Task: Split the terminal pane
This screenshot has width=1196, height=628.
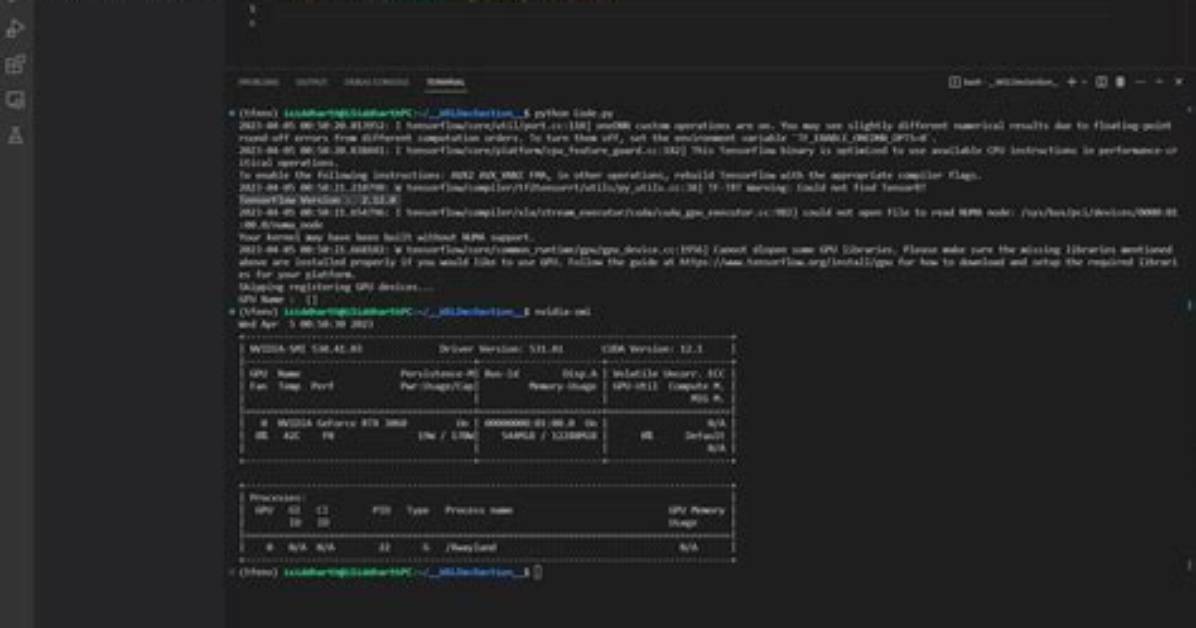Action: coord(1101,82)
